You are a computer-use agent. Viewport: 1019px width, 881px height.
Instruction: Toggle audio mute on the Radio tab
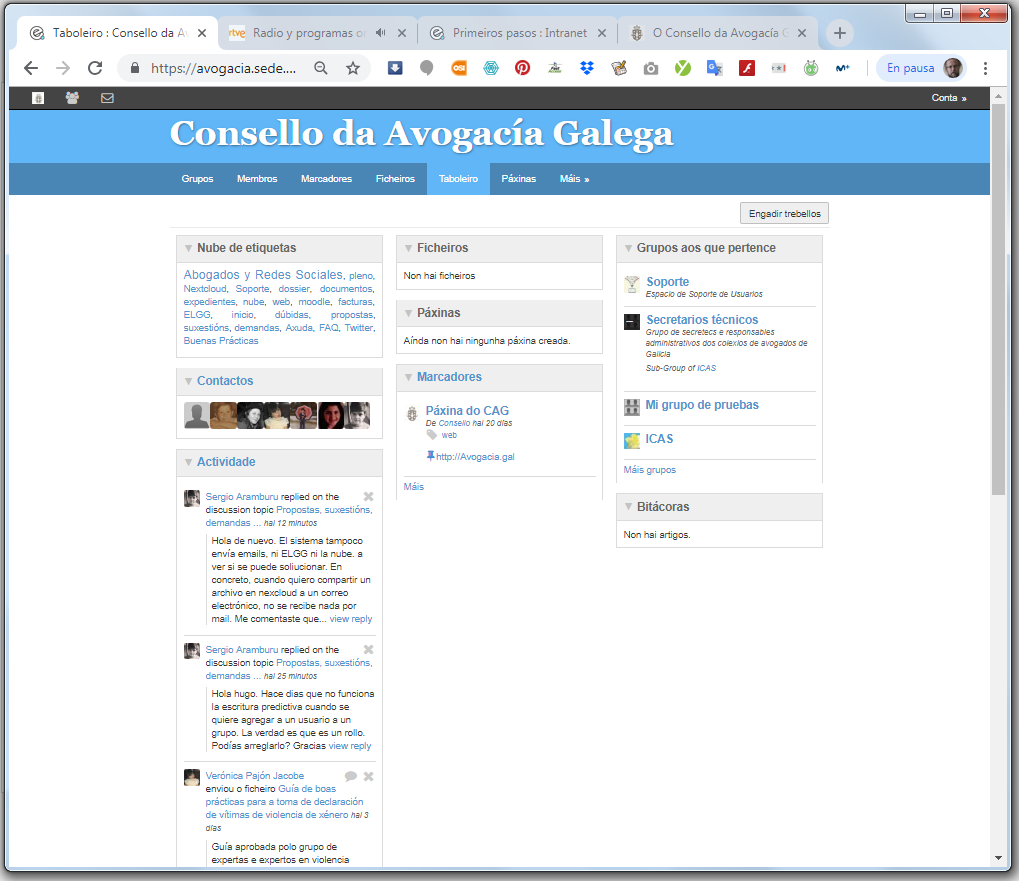click(x=381, y=33)
